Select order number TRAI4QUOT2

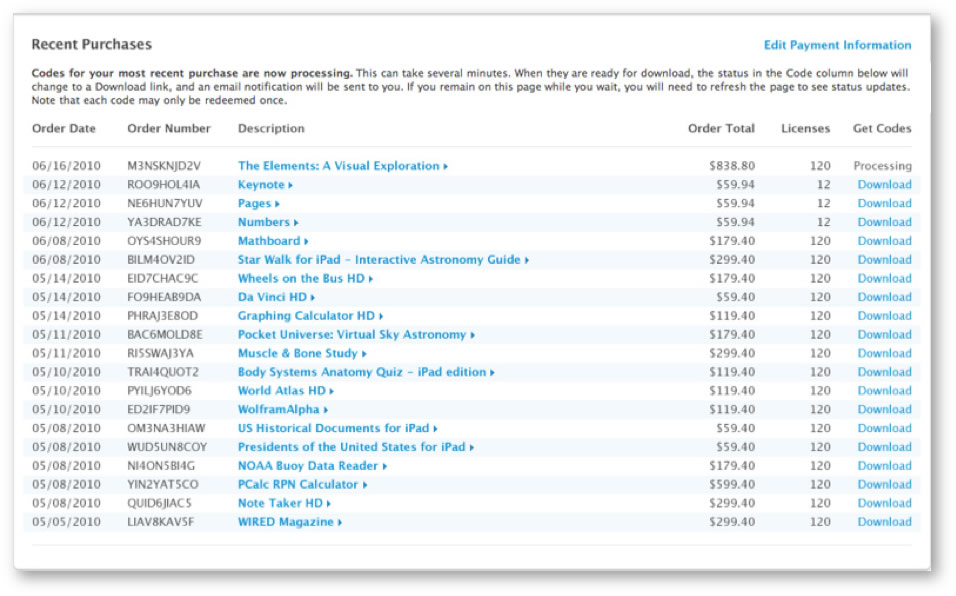click(163, 372)
